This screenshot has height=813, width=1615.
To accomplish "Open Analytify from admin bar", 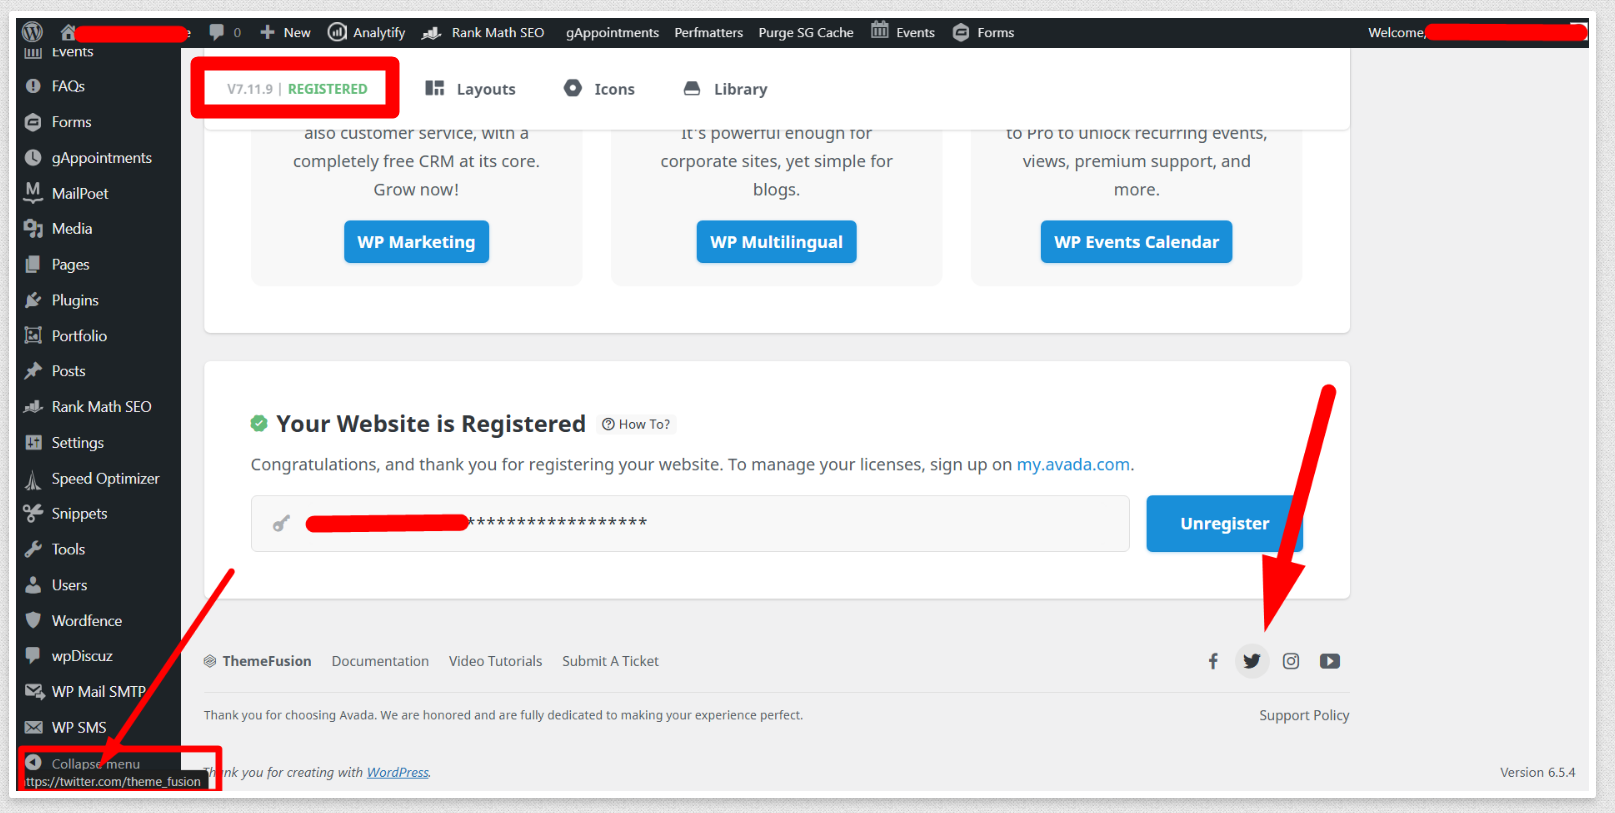I will click(x=367, y=32).
